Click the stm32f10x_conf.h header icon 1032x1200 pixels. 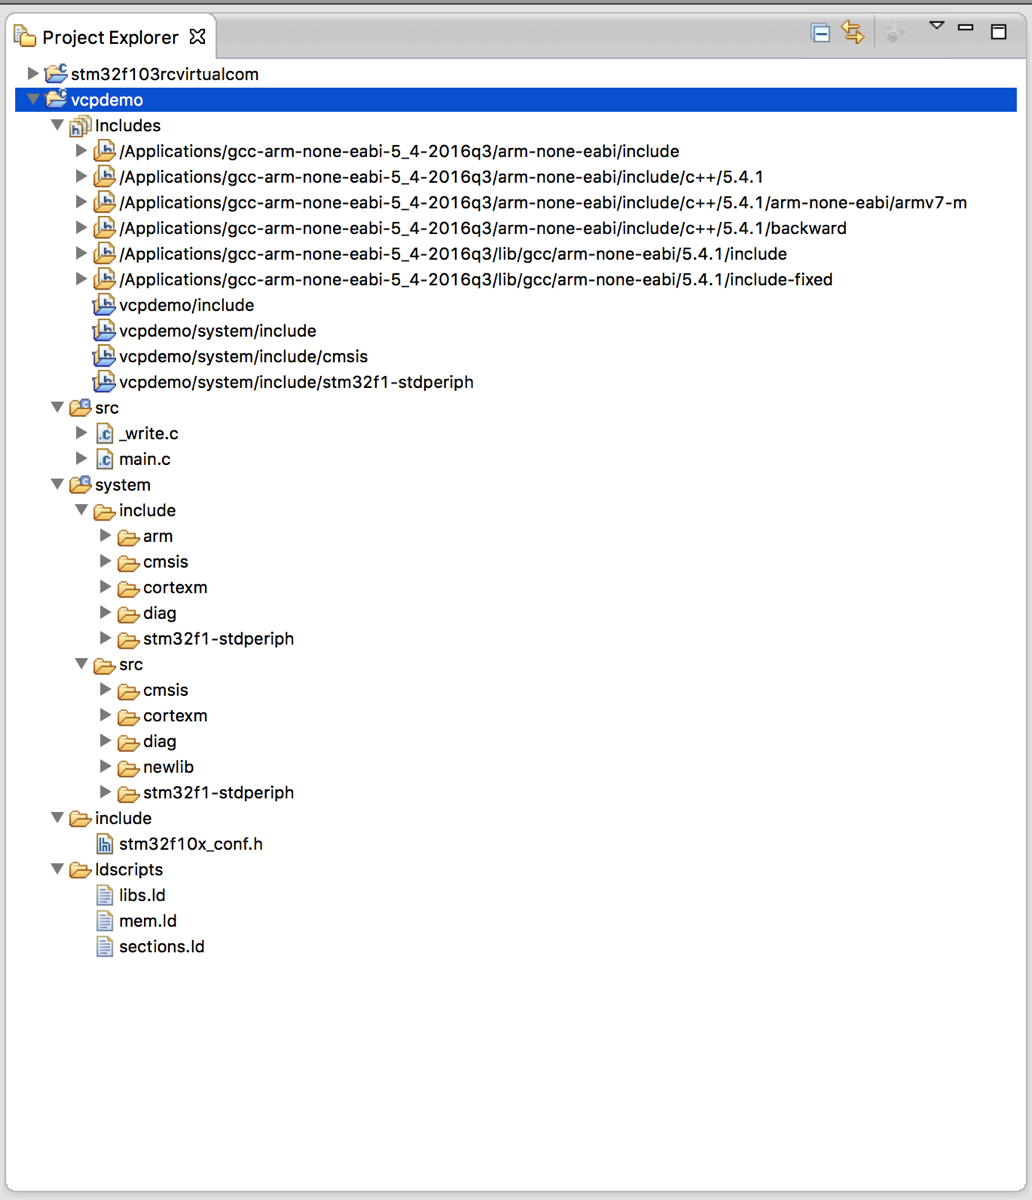click(x=104, y=845)
